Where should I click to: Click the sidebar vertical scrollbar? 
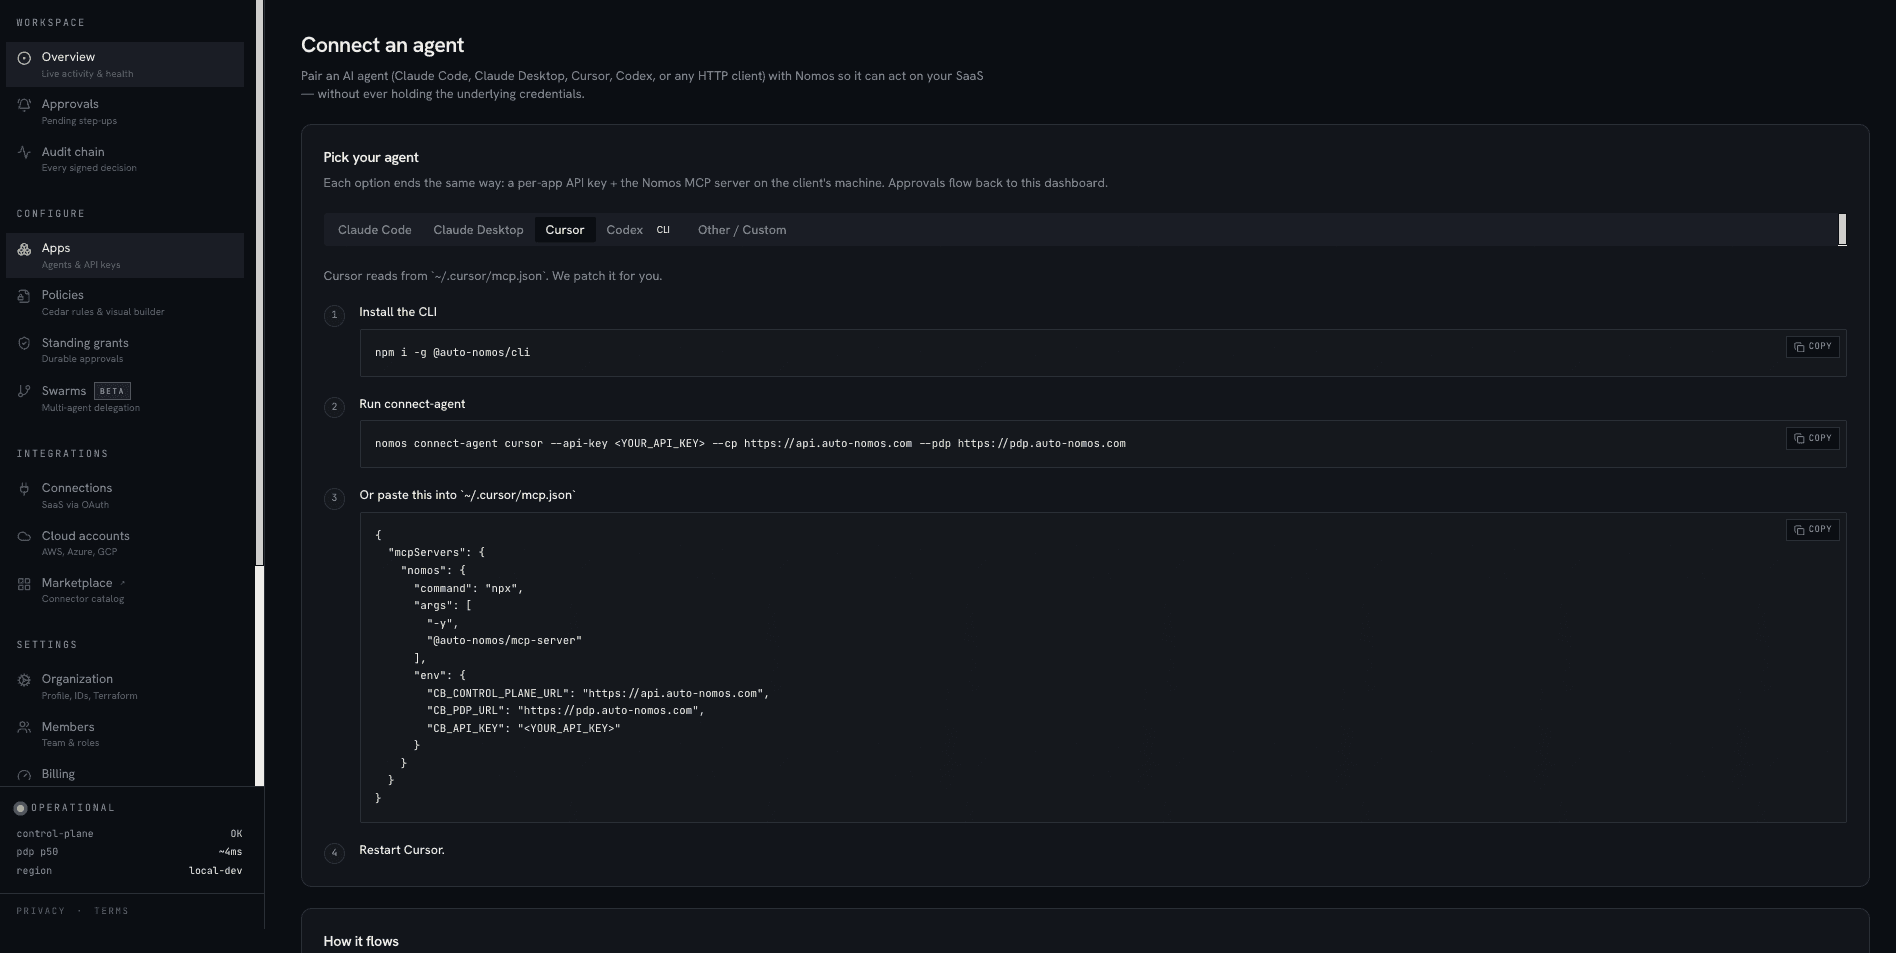pos(260,283)
